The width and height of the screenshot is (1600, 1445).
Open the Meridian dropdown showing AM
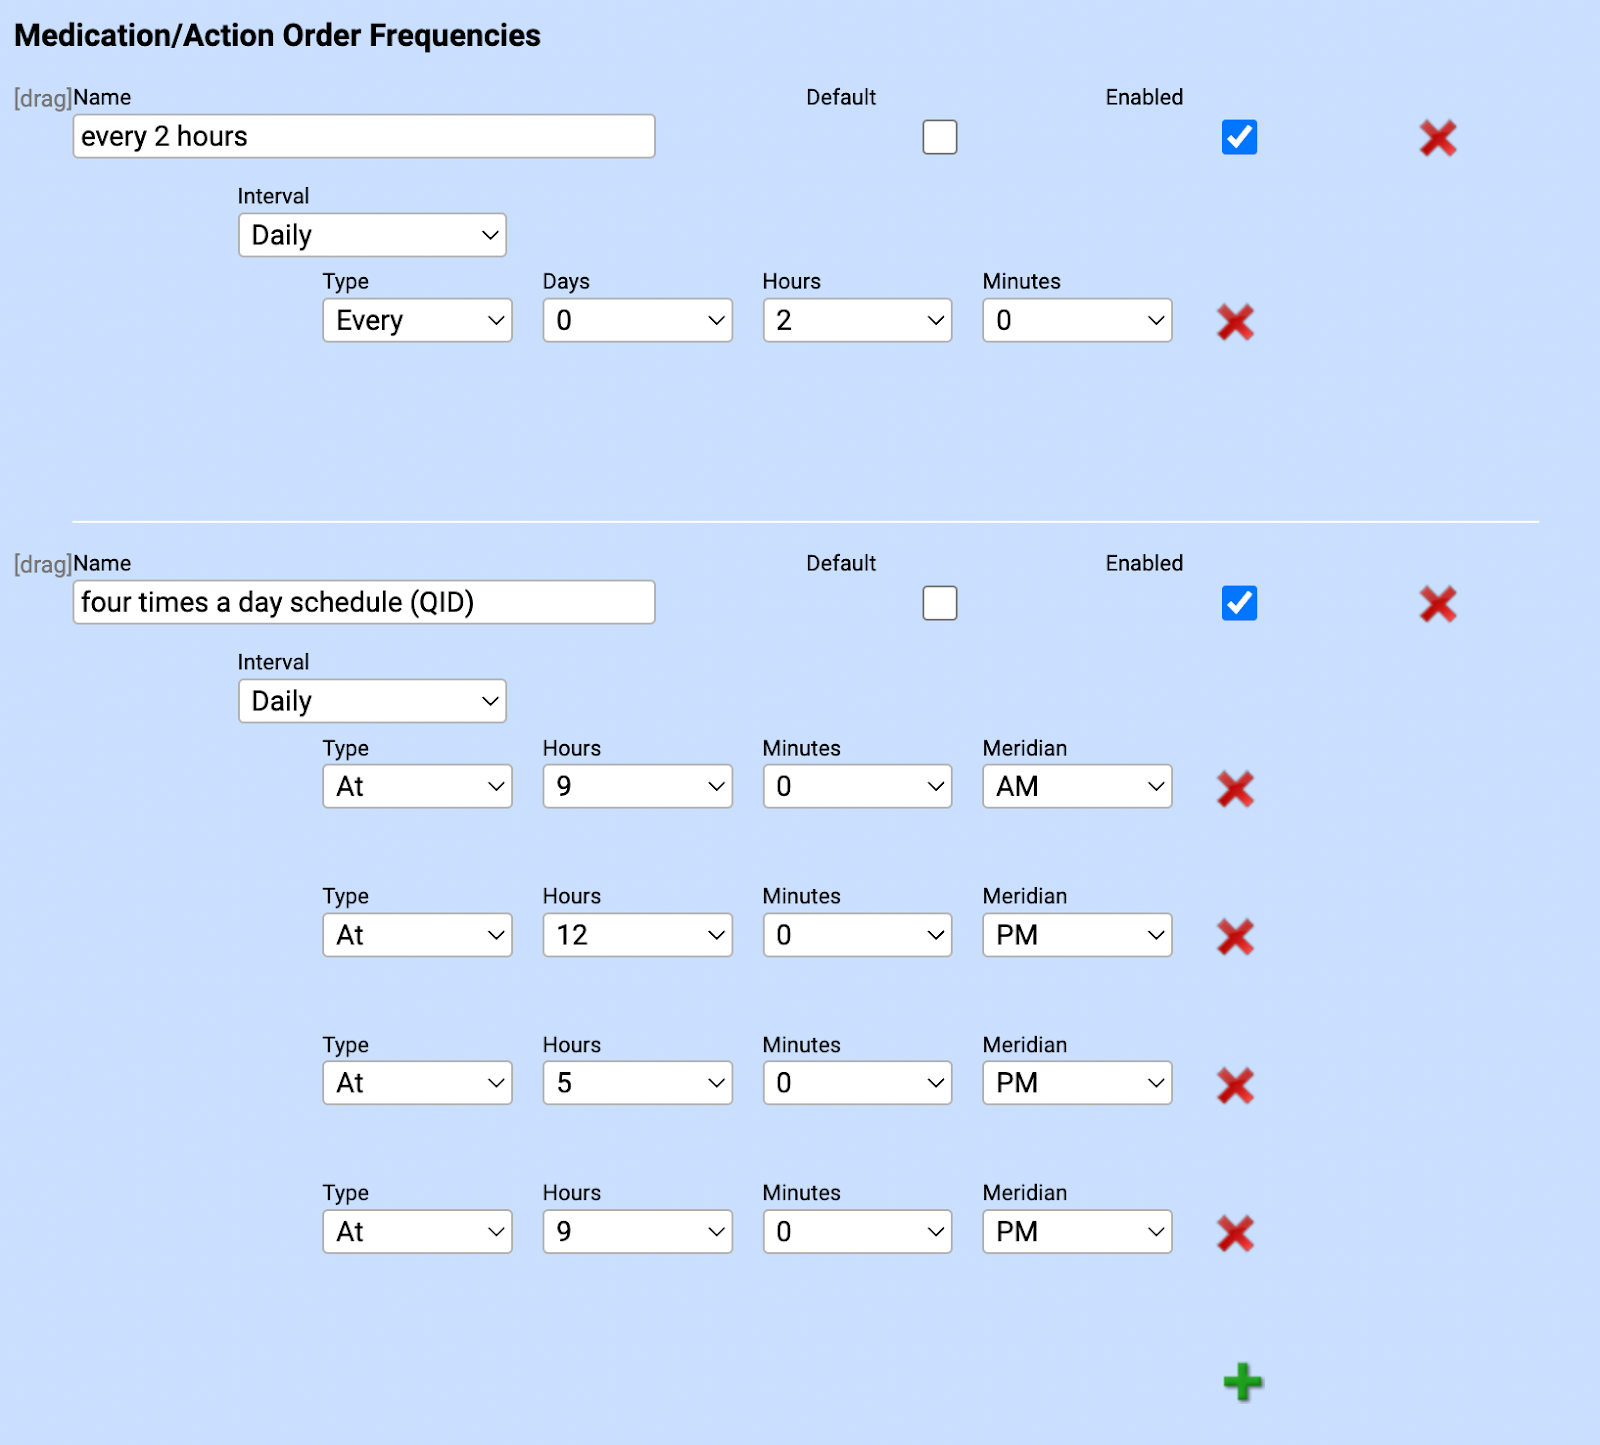click(1076, 787)
